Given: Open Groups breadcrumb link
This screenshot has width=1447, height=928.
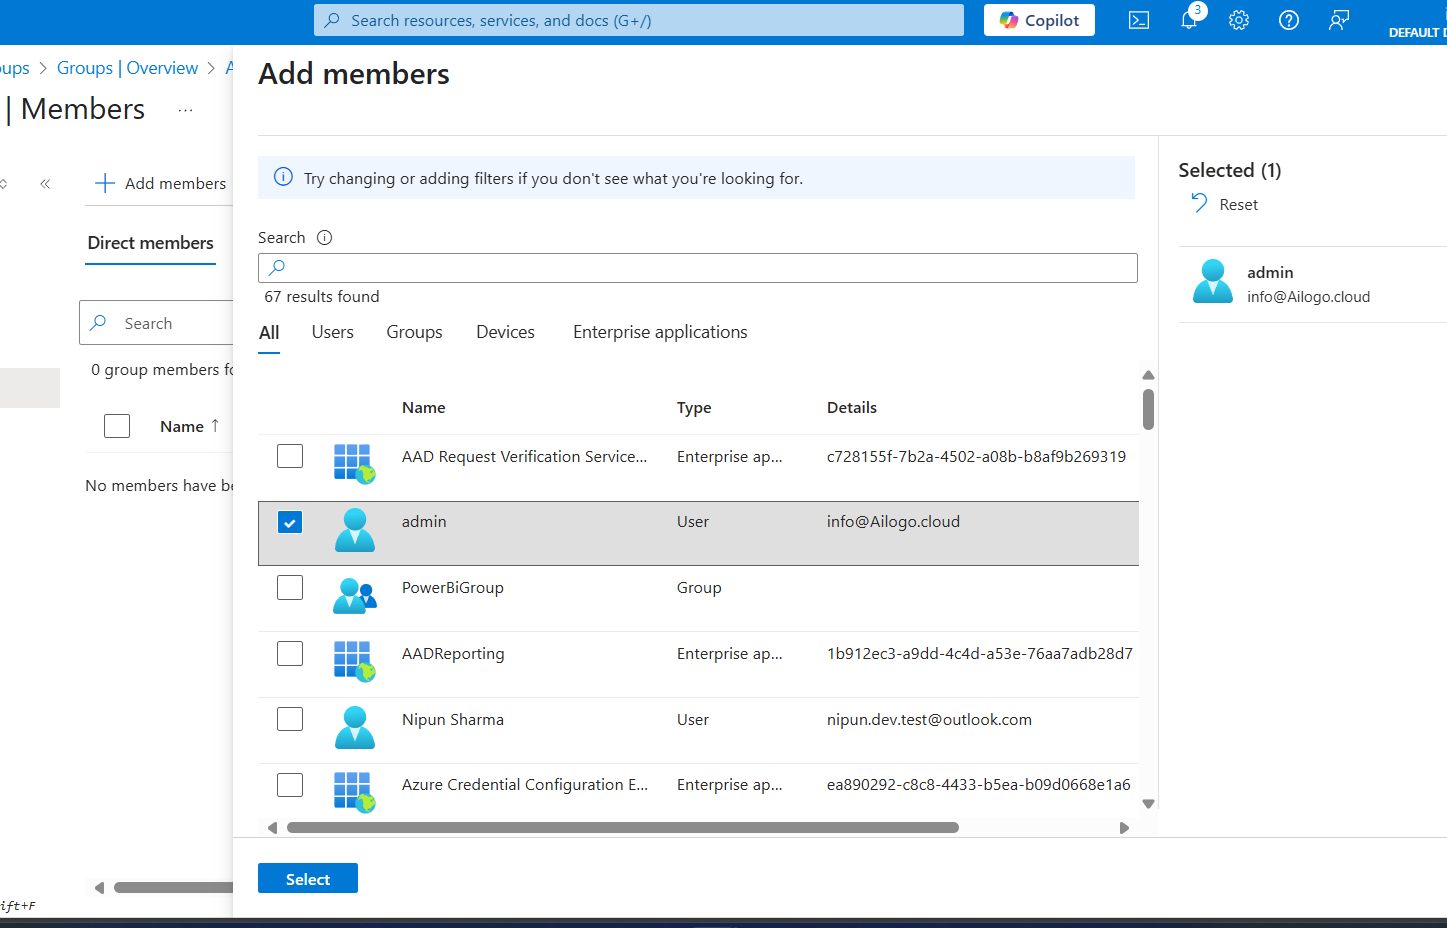Looking at the screenshot, I should (14, 68).
